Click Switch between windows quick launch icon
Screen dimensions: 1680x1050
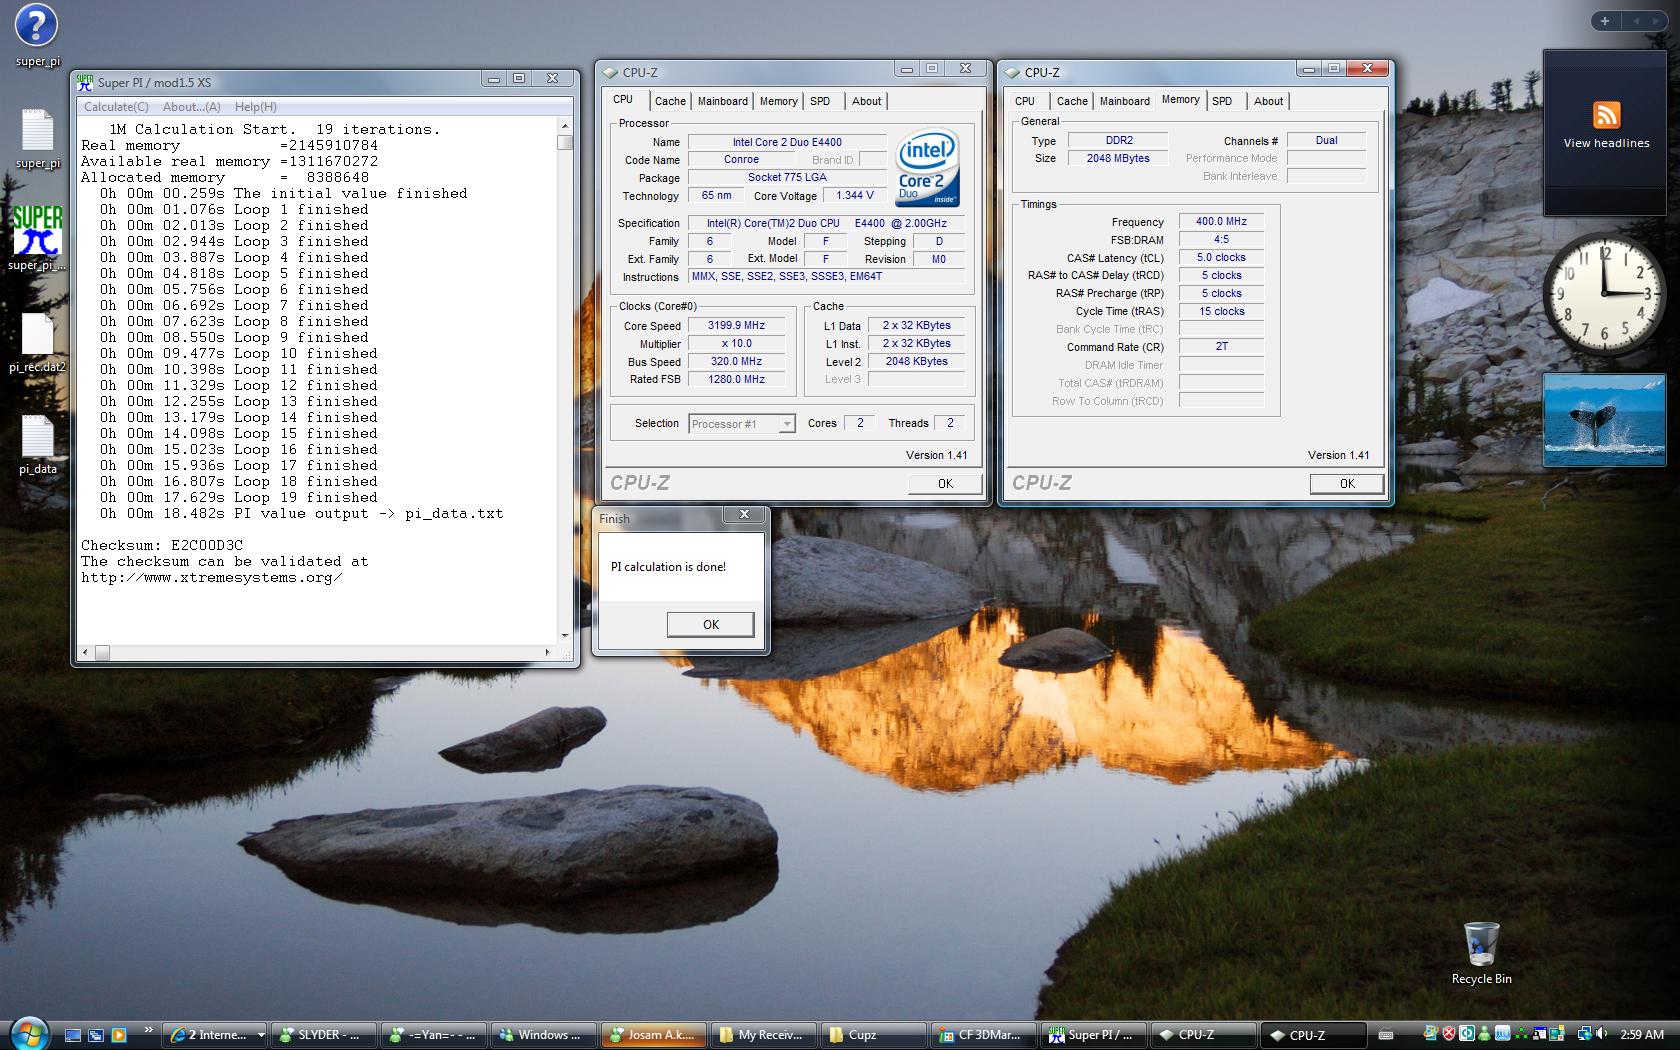click(x=96, y=1035)
